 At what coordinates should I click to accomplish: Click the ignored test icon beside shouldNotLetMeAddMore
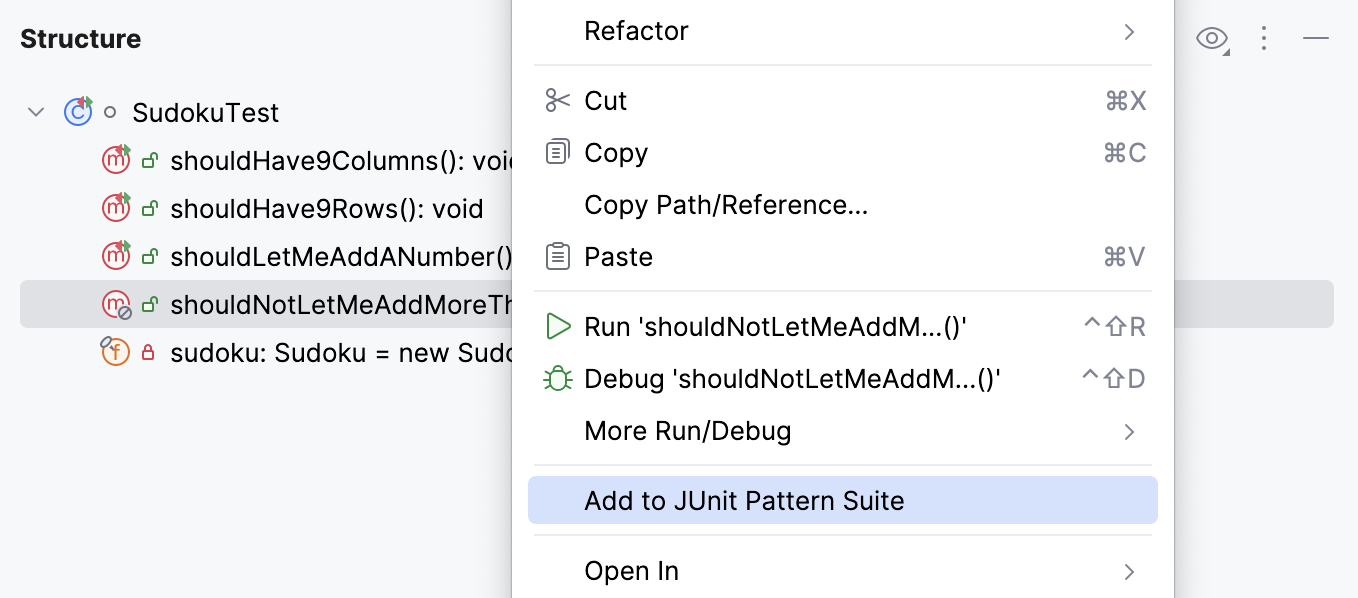tap(117, 304)
